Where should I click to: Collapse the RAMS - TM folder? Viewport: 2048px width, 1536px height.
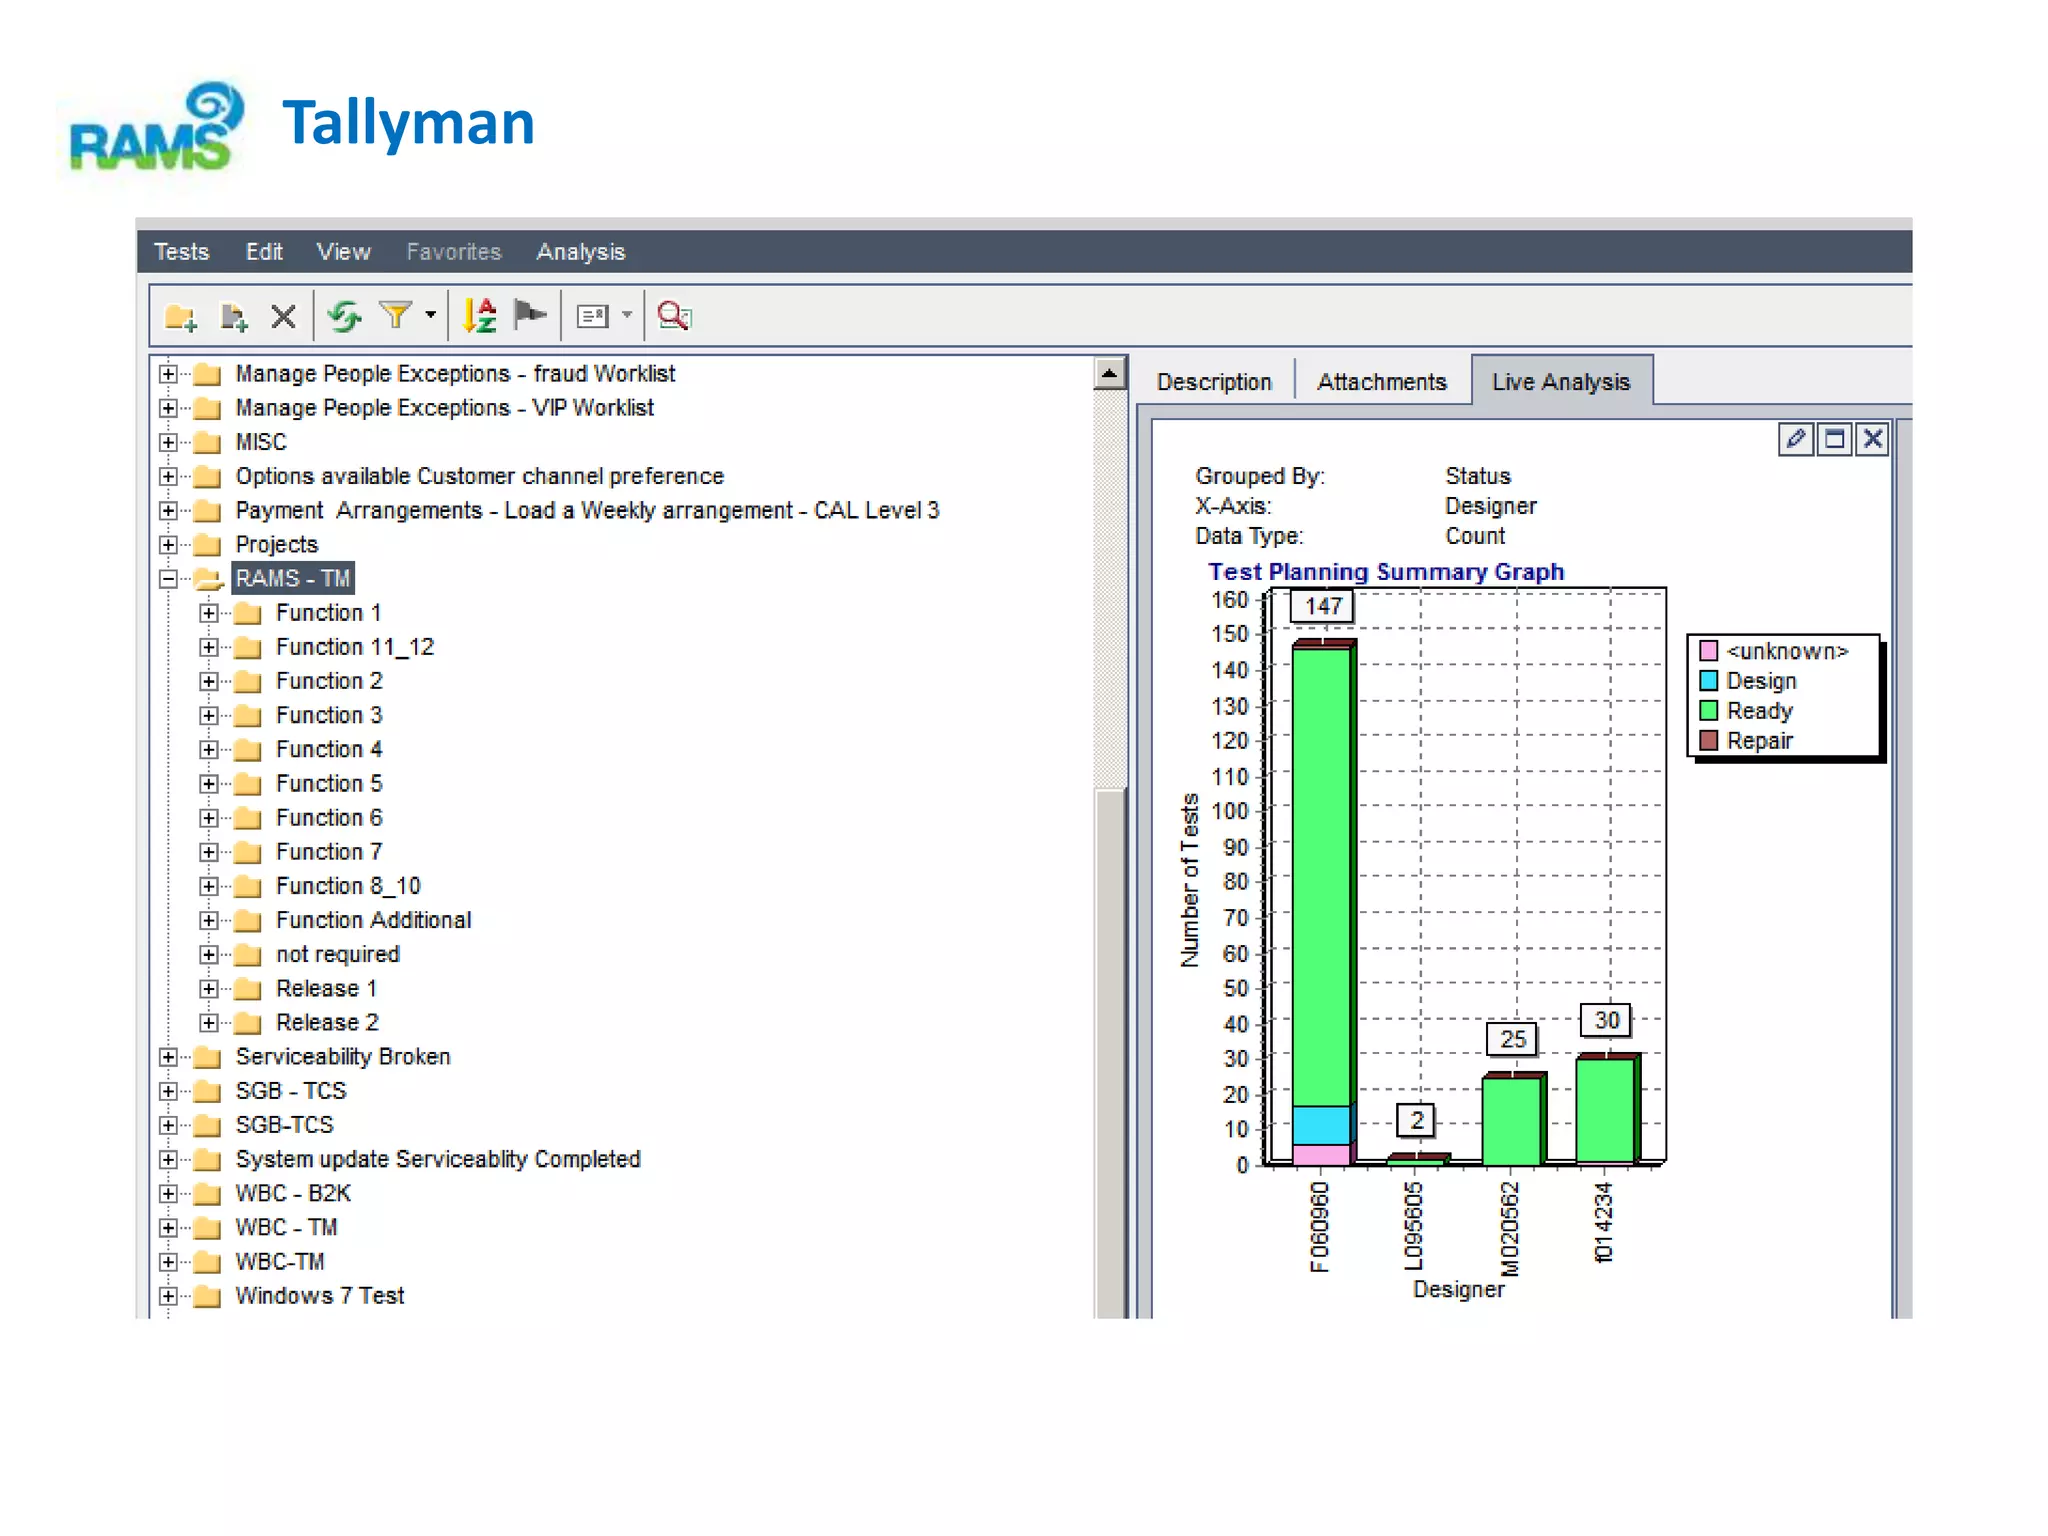coord(168,579)
